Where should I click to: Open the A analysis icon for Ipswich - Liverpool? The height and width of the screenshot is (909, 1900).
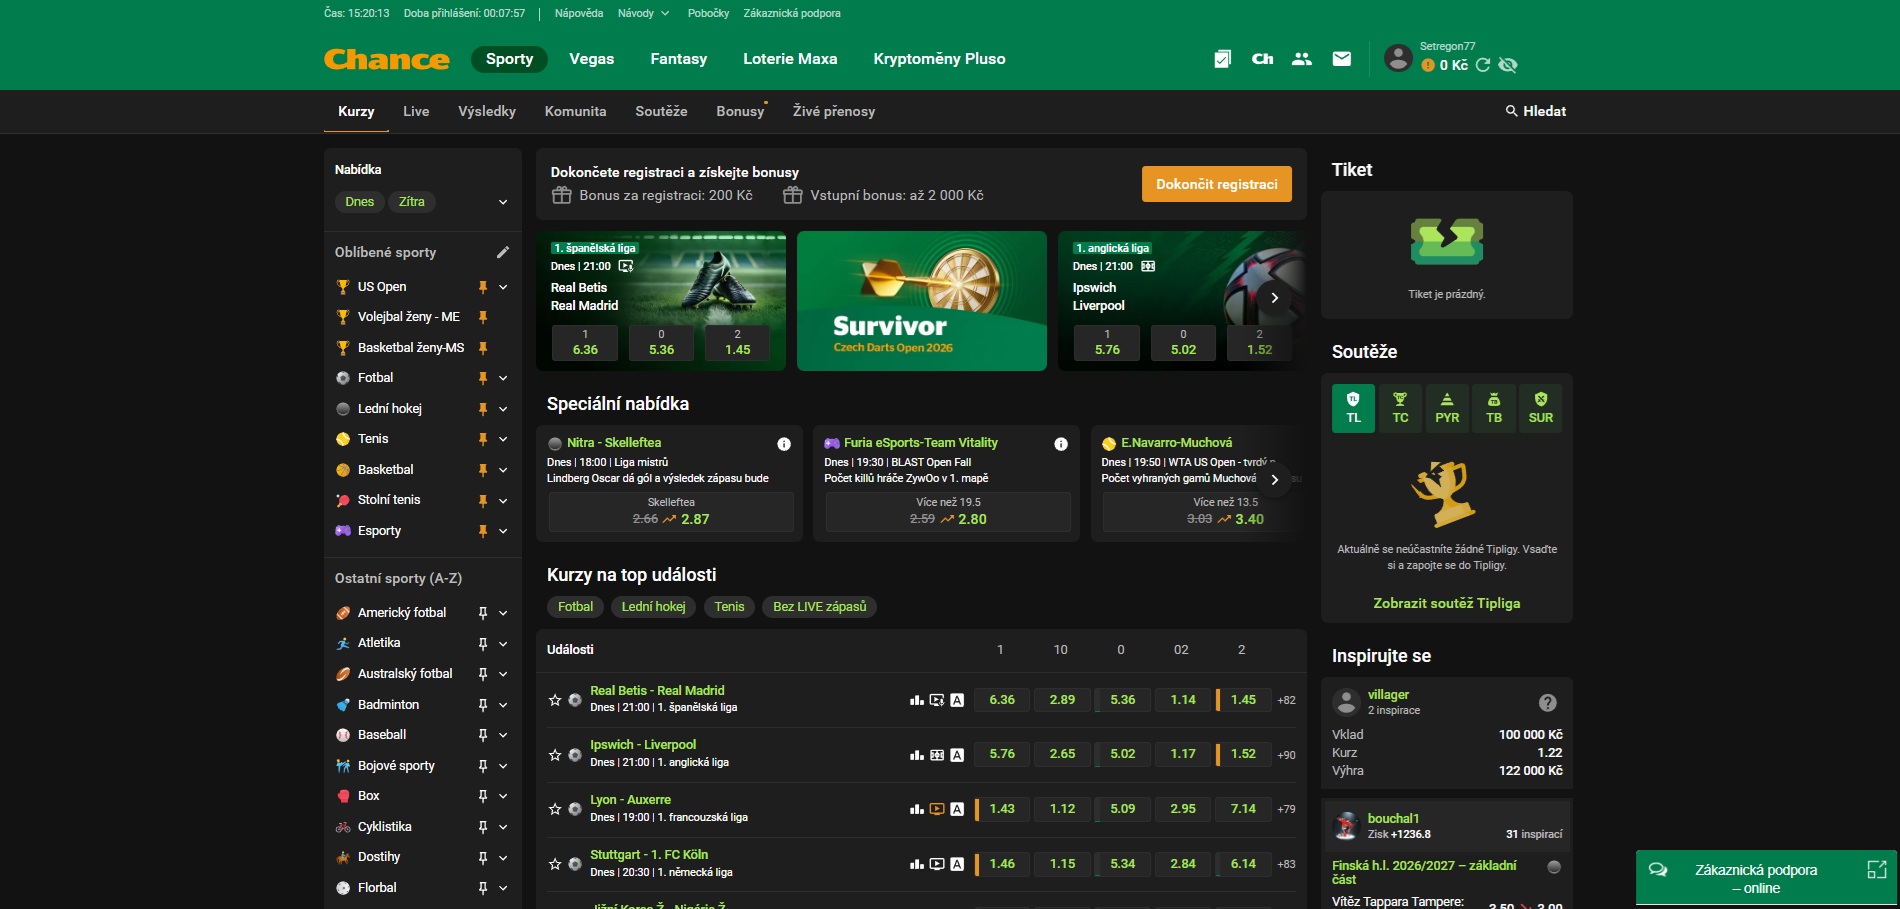pos(957,755)
